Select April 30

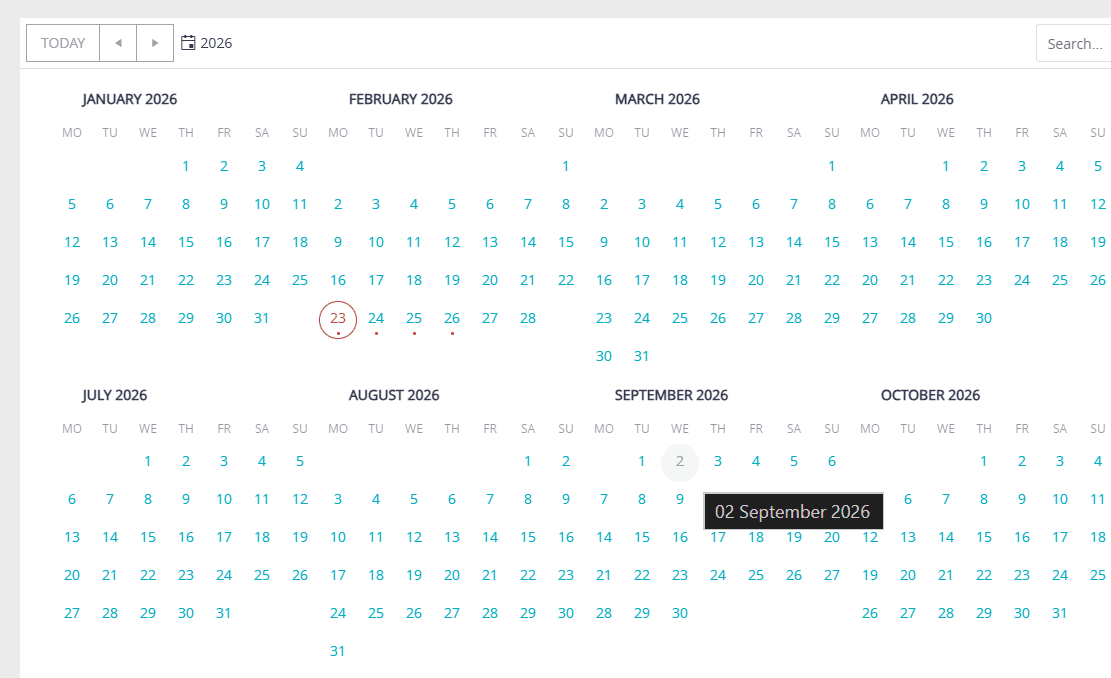[x=983, y=319]
